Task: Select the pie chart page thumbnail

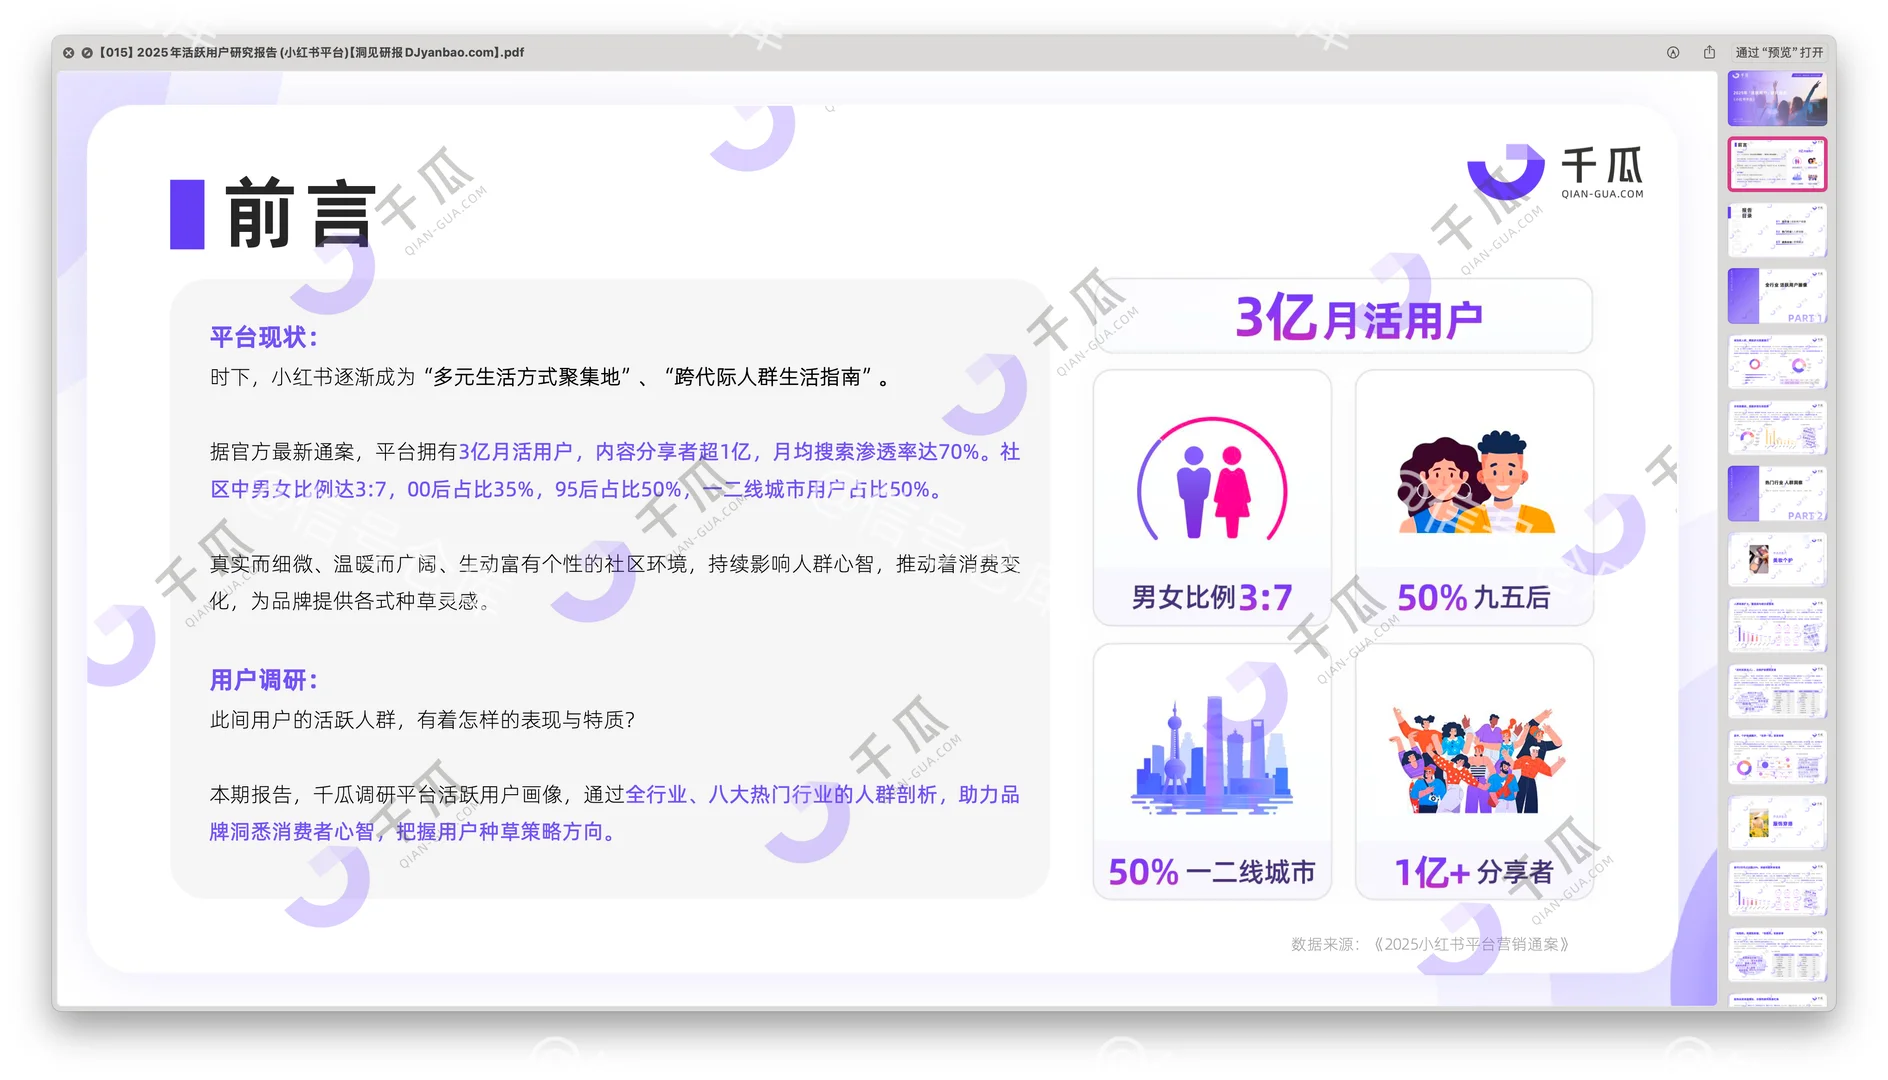Action: (x=1776, y=362)
